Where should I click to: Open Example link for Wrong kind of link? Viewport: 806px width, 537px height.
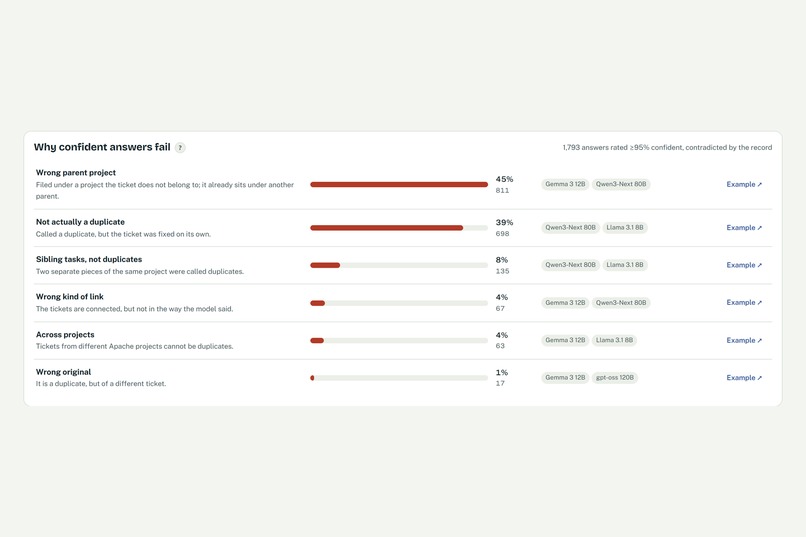(x=744, y=302)
